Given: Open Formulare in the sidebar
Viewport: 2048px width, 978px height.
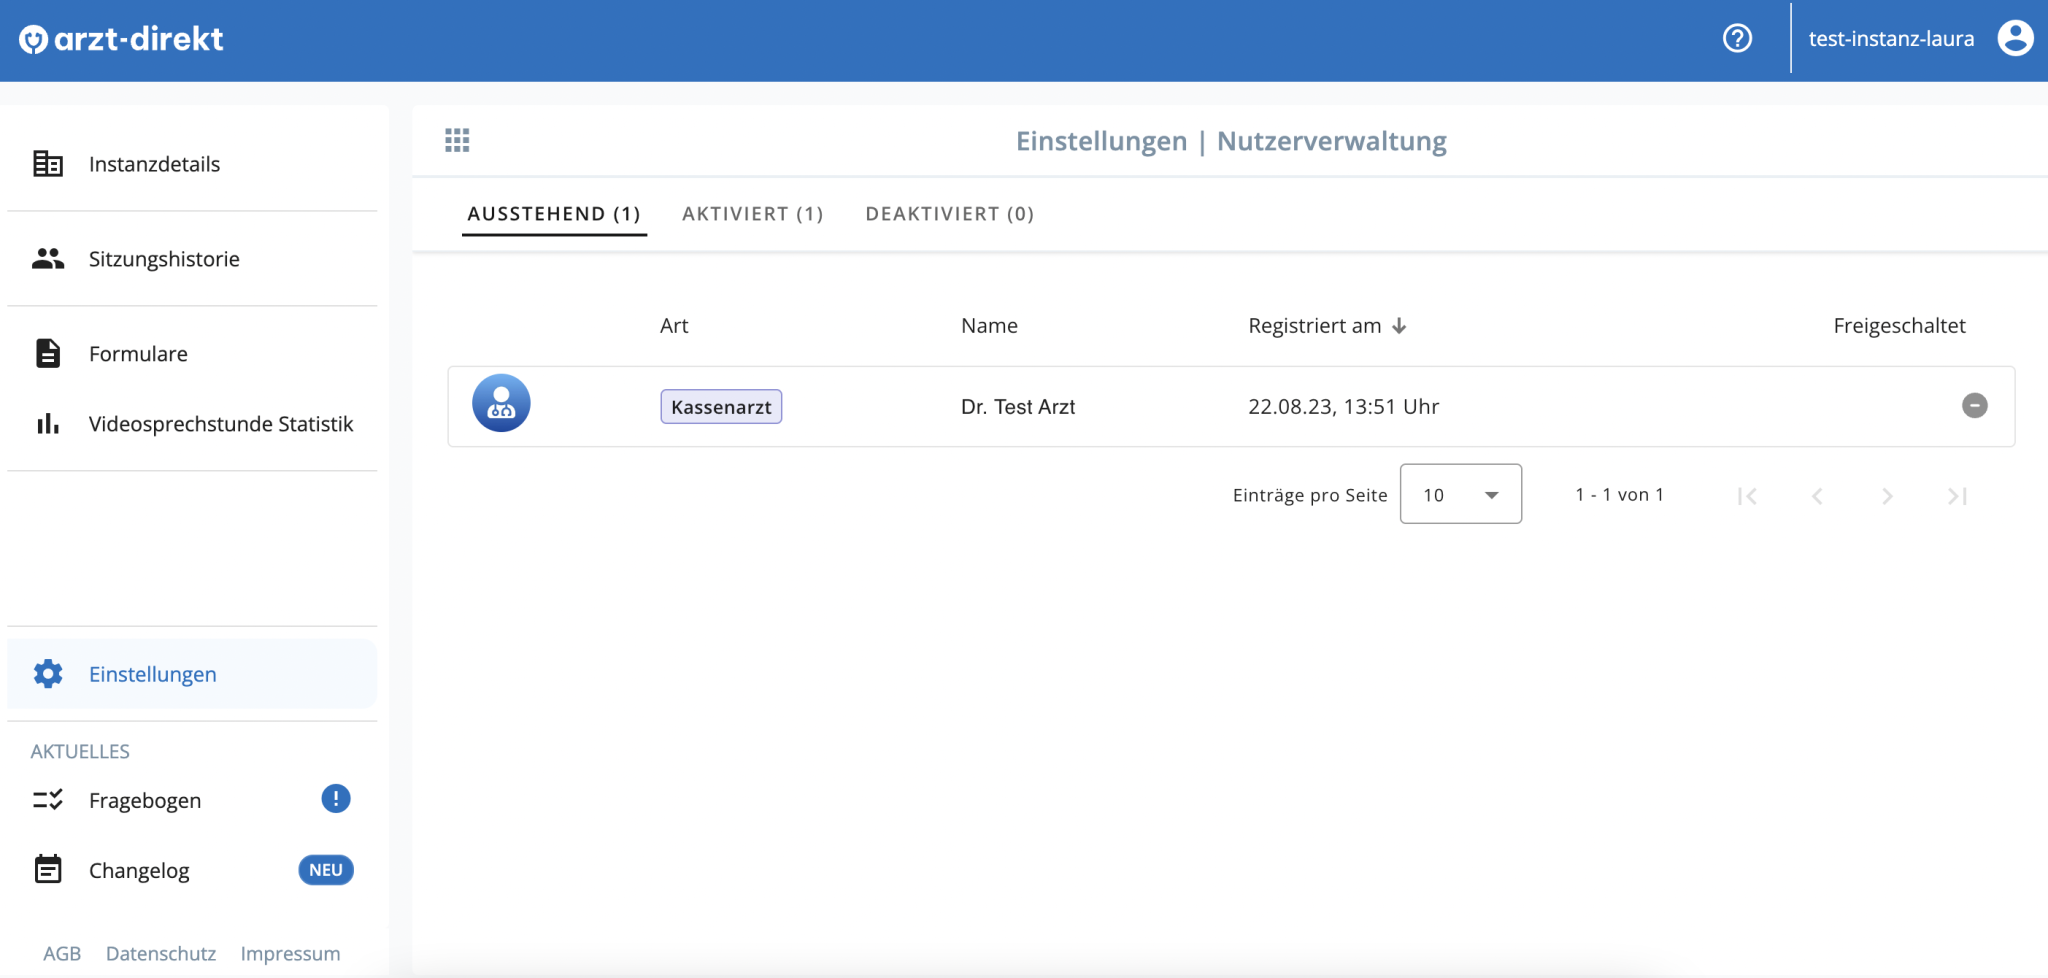Looking at the screenshot, I should coord(138,354).
